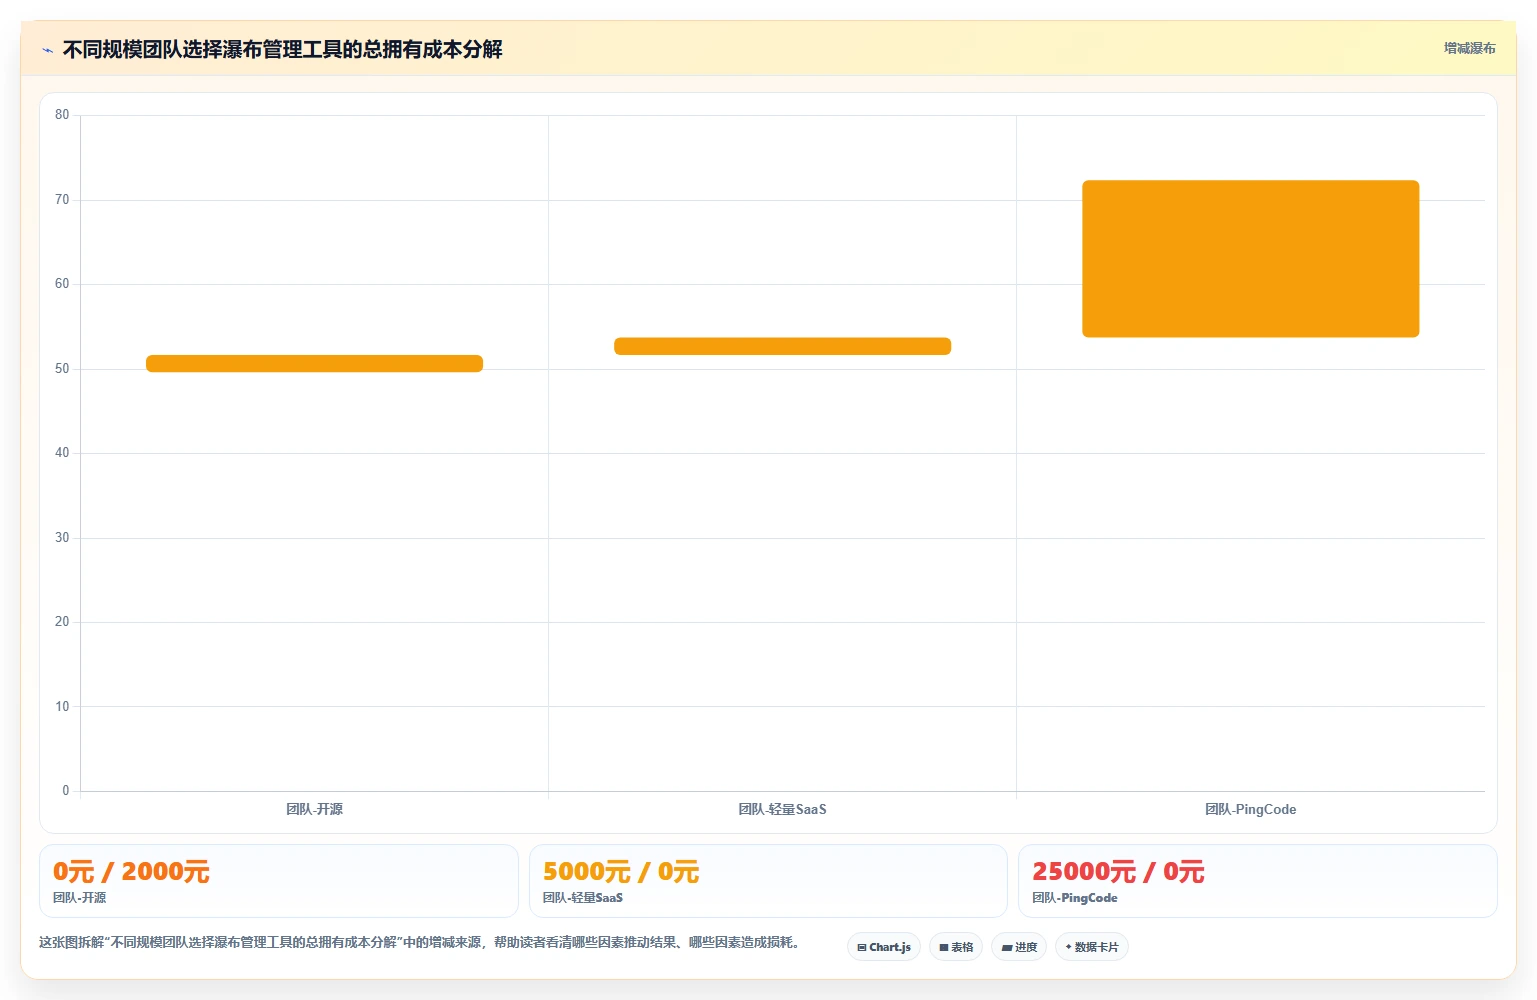1537x1000 pixels.
Task: Click 团队-PingCode label under 25000元 card
Action: coord(1075,898)
